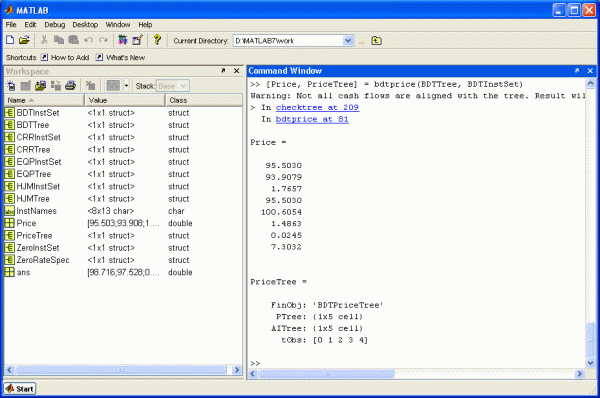The height and width of the screenshot is (398, 600).
Task: Select the HJMTree variable
Action: 123,199
